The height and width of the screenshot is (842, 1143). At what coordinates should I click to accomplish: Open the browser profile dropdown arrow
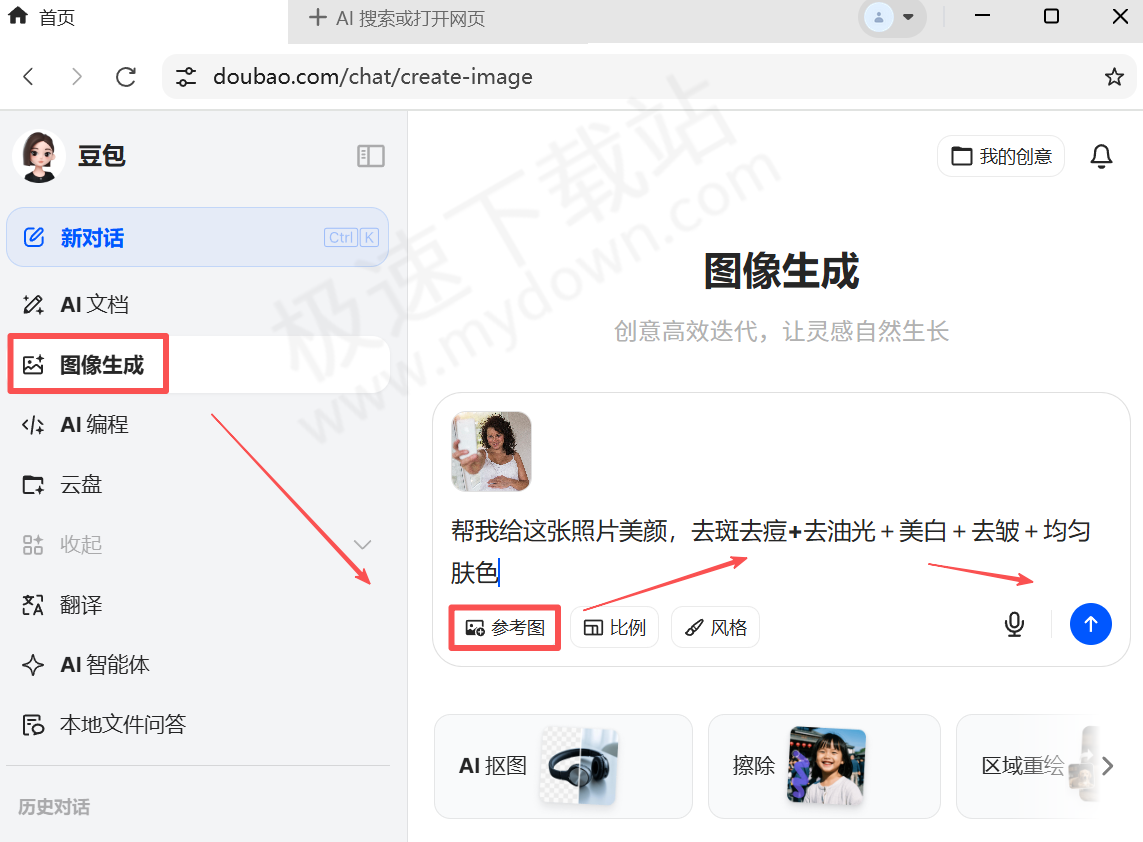[908, 17]
